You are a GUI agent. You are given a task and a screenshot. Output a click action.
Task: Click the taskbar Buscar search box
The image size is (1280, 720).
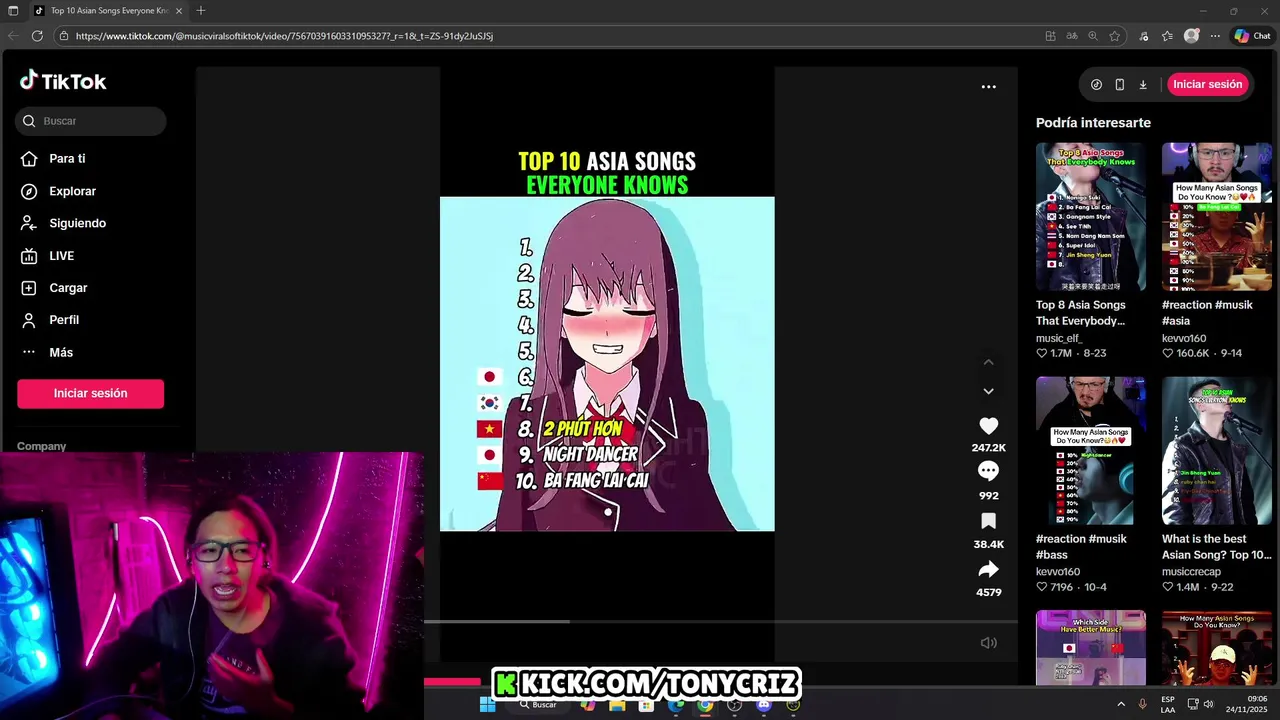click(x=539, y=705)
